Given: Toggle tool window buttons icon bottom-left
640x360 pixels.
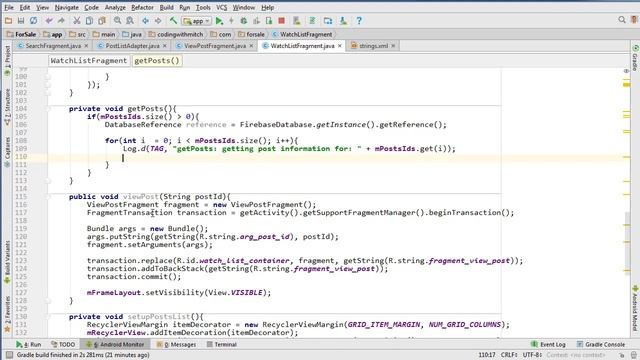Looking at the screenshot, I should click(x=9, y=355).
